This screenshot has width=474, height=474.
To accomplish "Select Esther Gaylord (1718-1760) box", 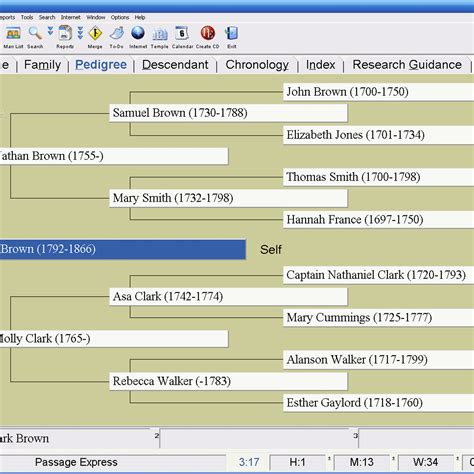I will tap(379, 403).
